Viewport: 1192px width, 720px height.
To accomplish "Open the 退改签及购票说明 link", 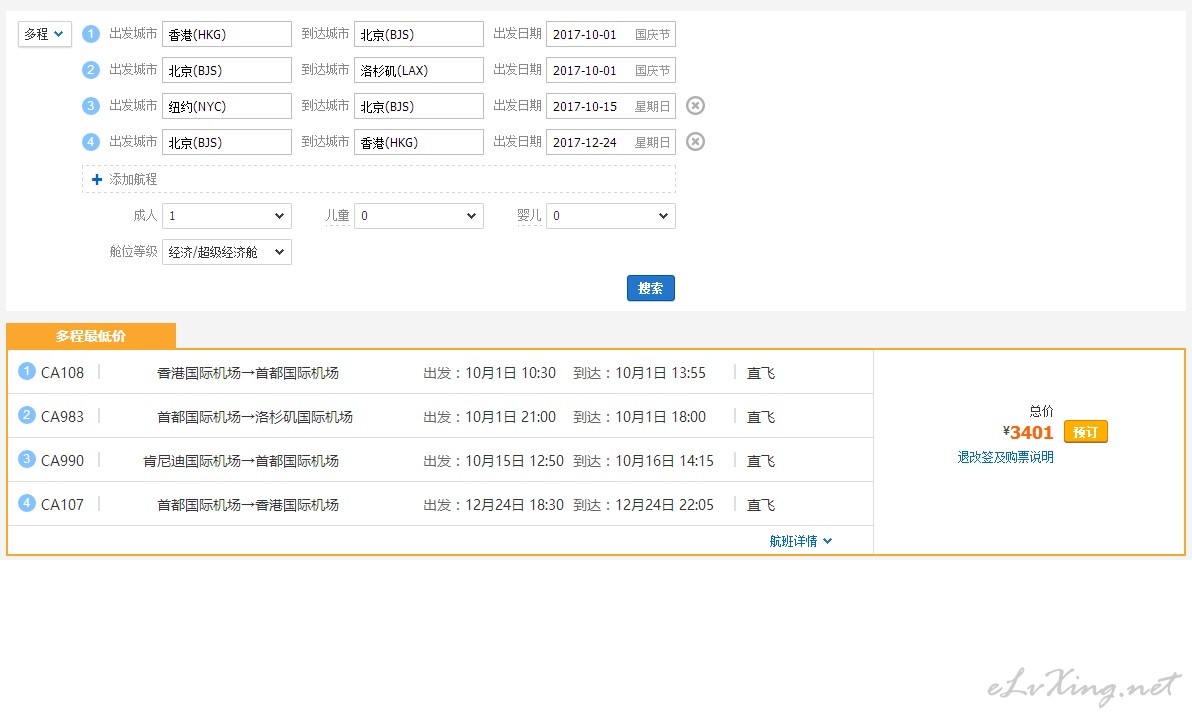I will point(1005,457).
